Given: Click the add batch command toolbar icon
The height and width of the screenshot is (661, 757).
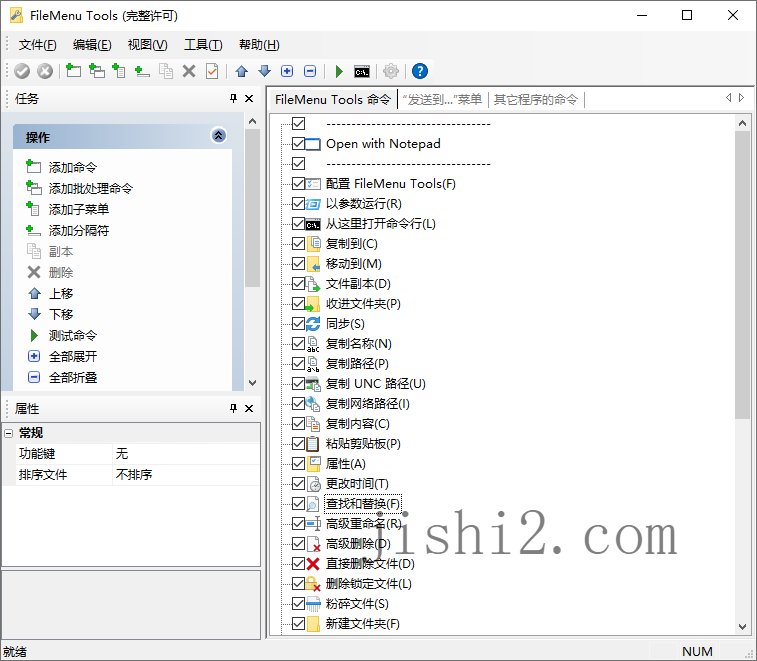Looking at the screenshot, I should coord(97,71).
